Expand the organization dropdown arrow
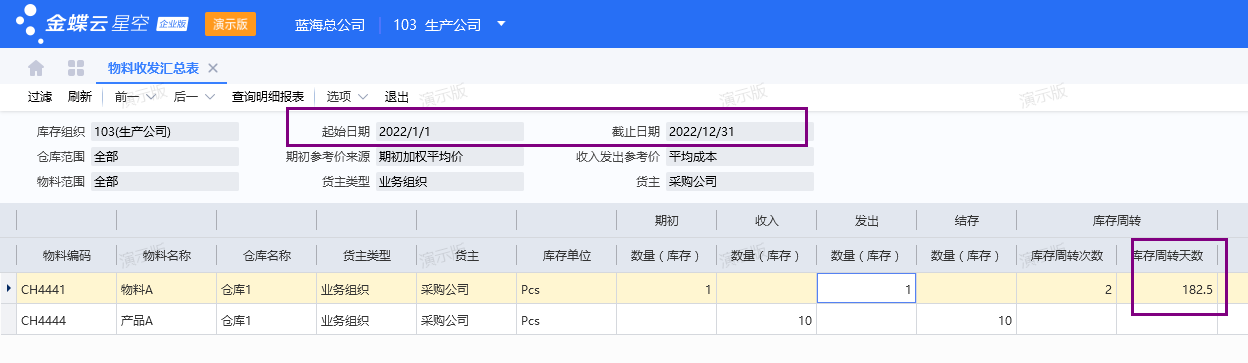Viewport: 1248px width, 363px height. pos(501,23)
